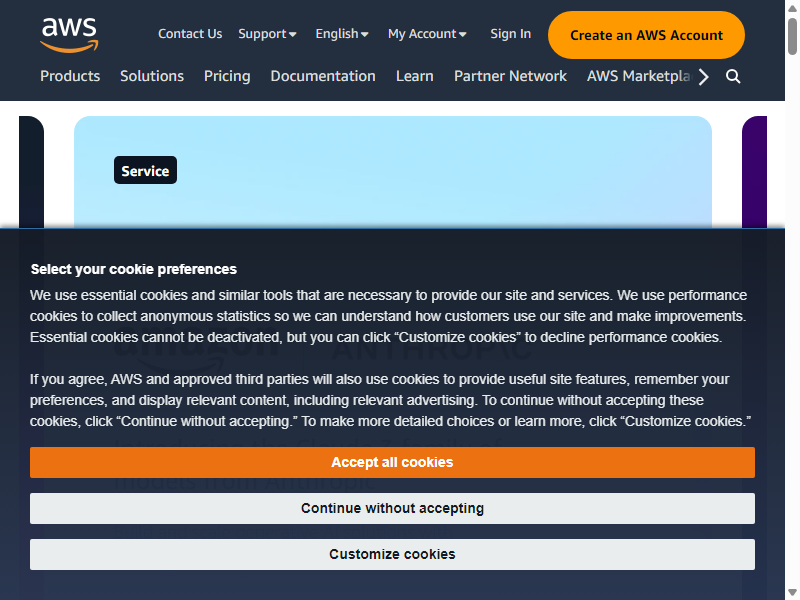Viewport: 800px width, 600px height.
Task: Click the AWS logo
Action: [x=69, y=35]
